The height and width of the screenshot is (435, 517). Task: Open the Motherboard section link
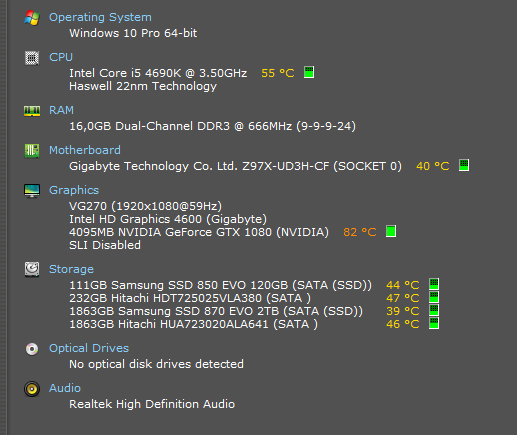tap(85, 150)
